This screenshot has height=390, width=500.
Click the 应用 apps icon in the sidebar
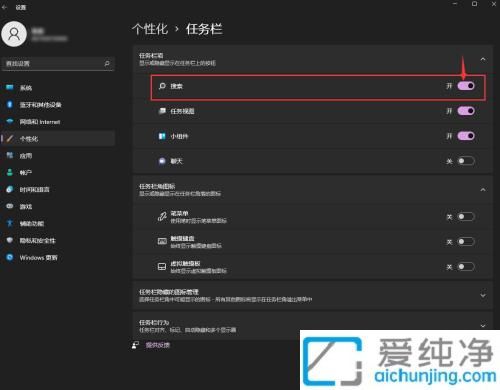(10, 155)
